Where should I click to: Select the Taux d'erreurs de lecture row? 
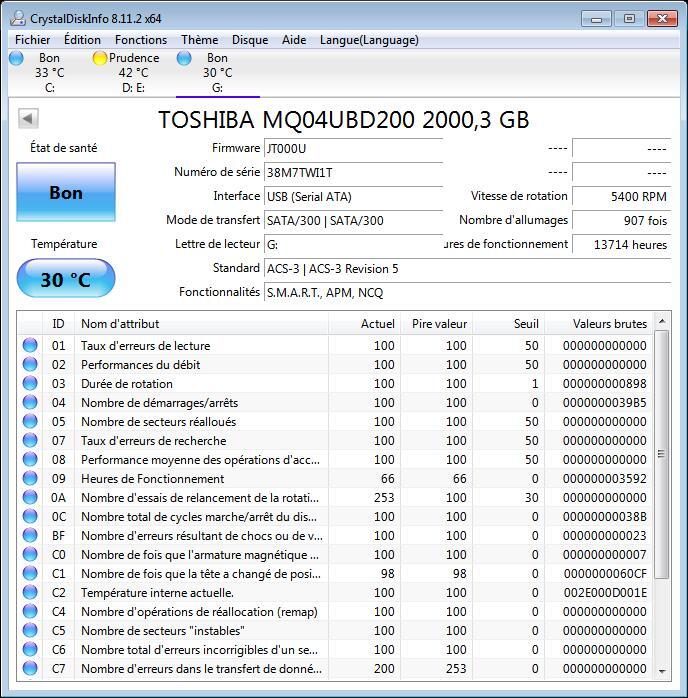(x=335, y=345)
